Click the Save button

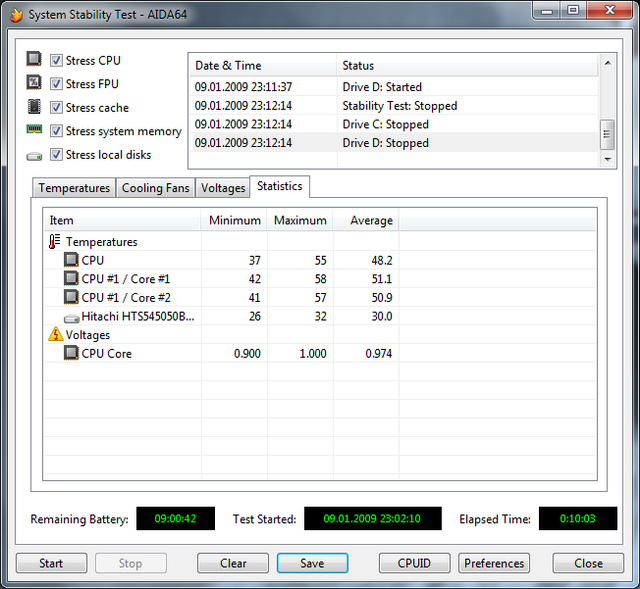pos(312,563)
